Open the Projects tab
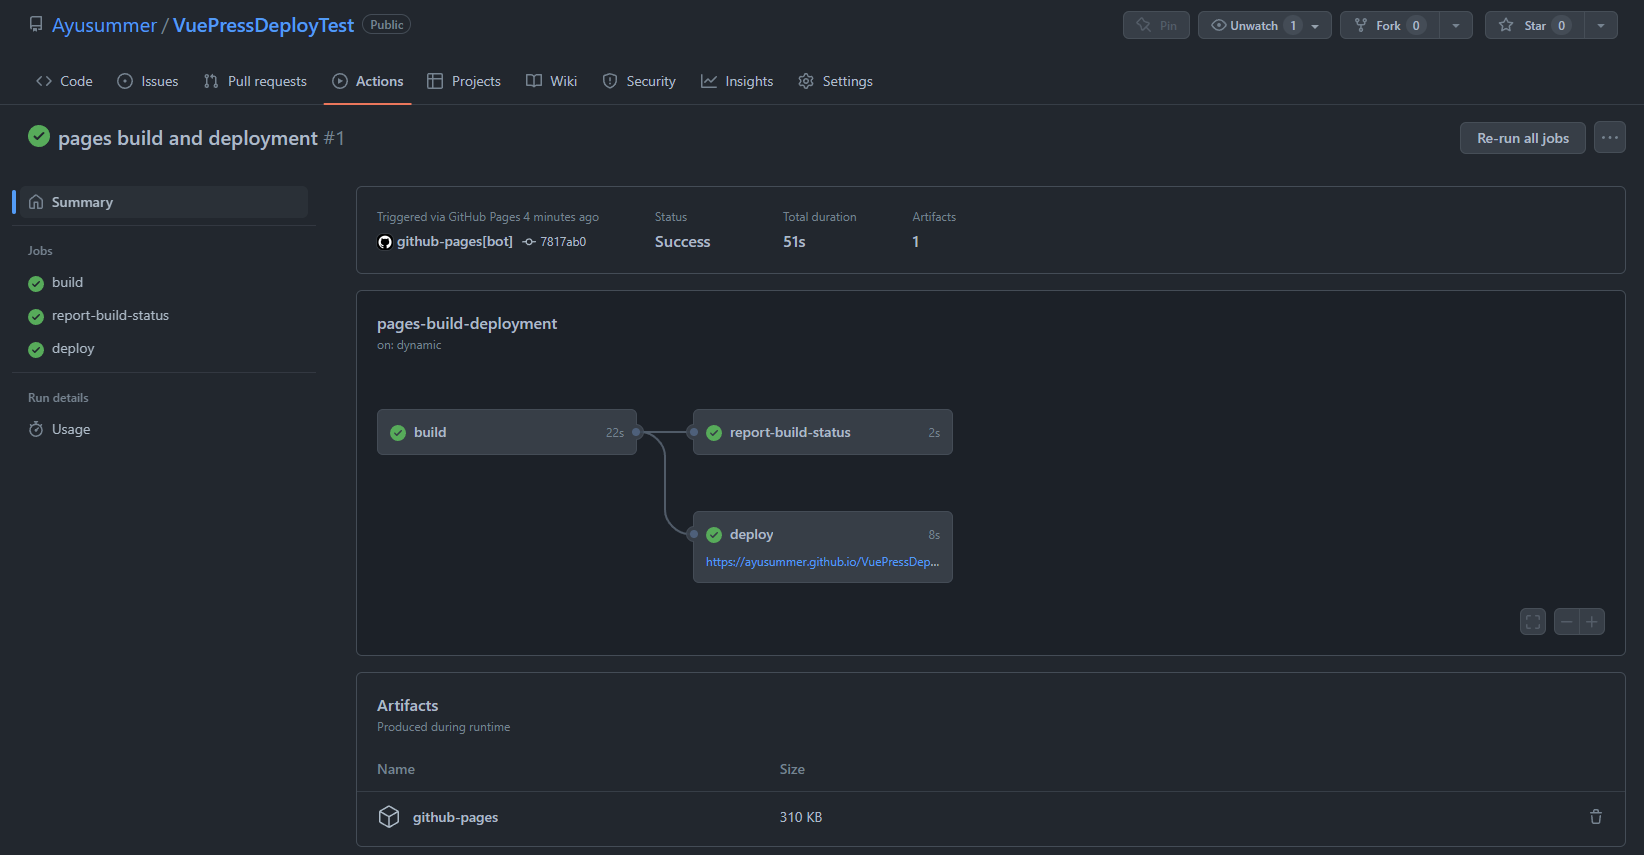The image size is (1644, 855). (x=464, y=81)
